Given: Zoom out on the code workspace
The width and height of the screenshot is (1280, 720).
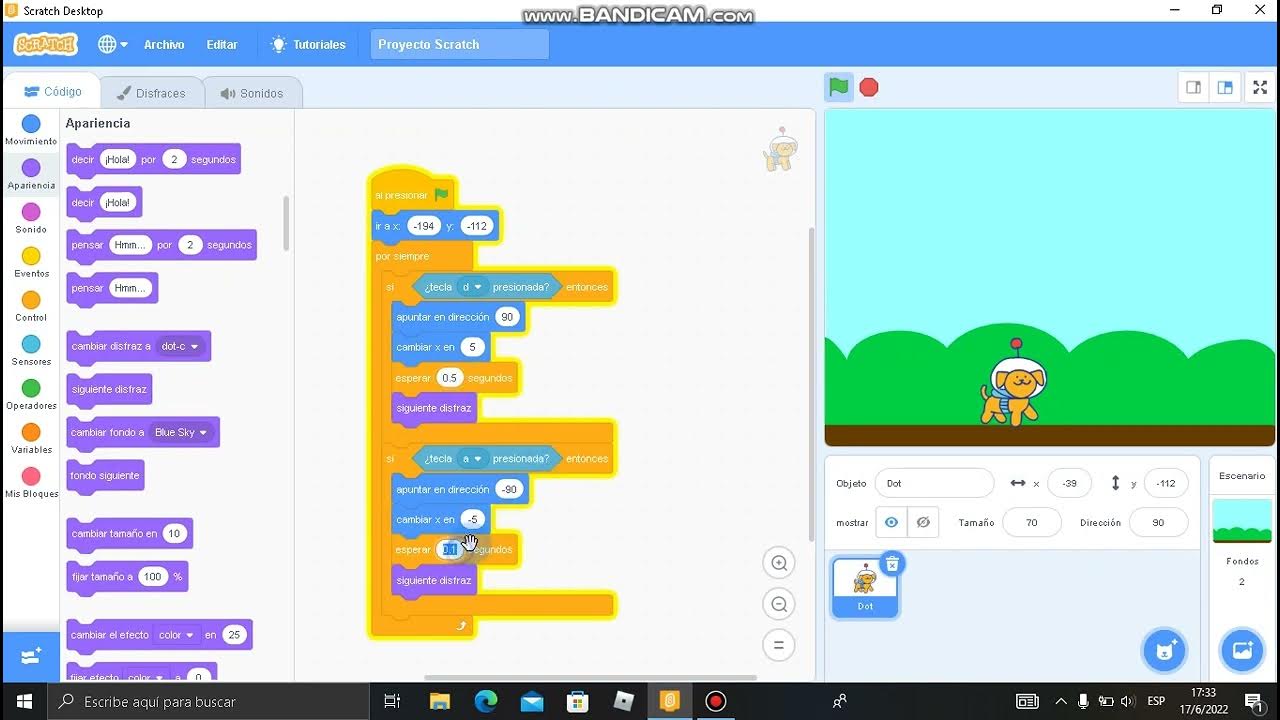Looking at the screenshot, I should coord(778,604).
